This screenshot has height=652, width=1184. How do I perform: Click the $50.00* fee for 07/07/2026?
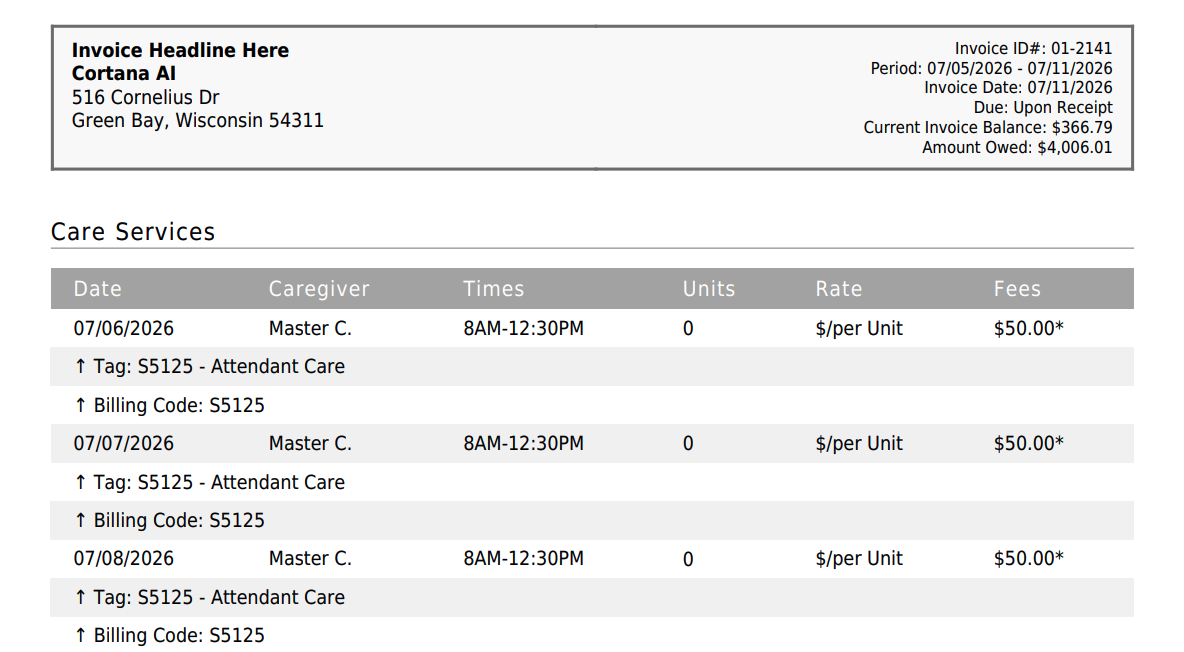pos(1028,443)
